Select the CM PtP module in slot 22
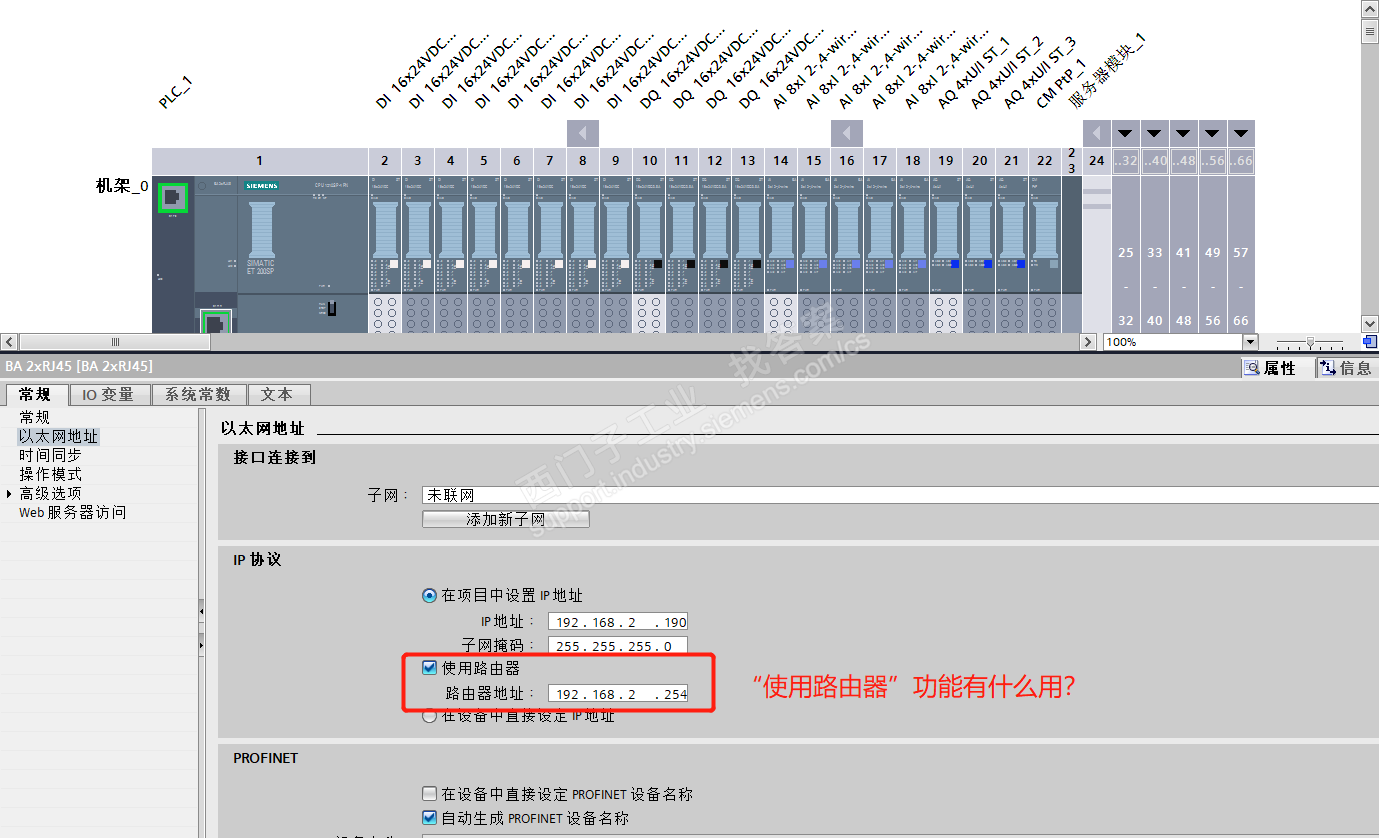 click(x=1044, y=254)
